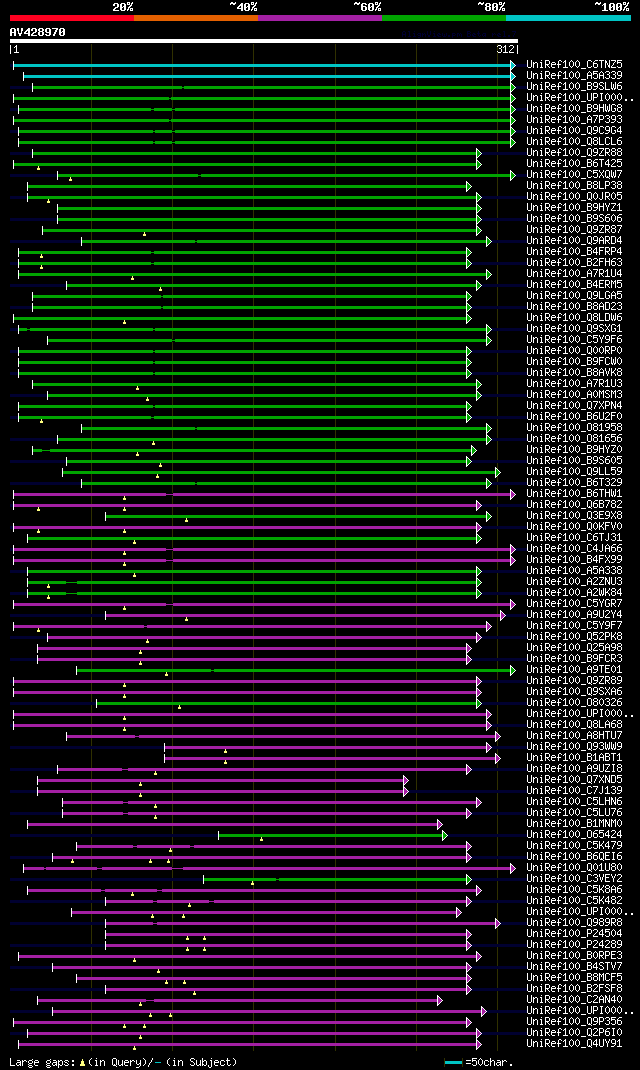The image size is (640, 1070).
Task: Open hit UniRef100_Q7XND5
Action: coord(574,780)
